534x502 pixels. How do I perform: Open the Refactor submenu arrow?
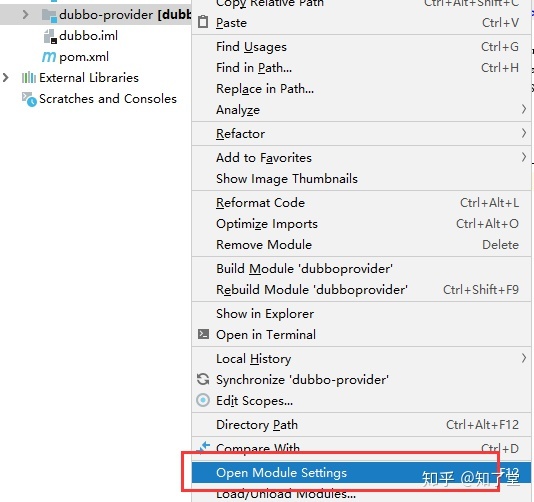524,133
